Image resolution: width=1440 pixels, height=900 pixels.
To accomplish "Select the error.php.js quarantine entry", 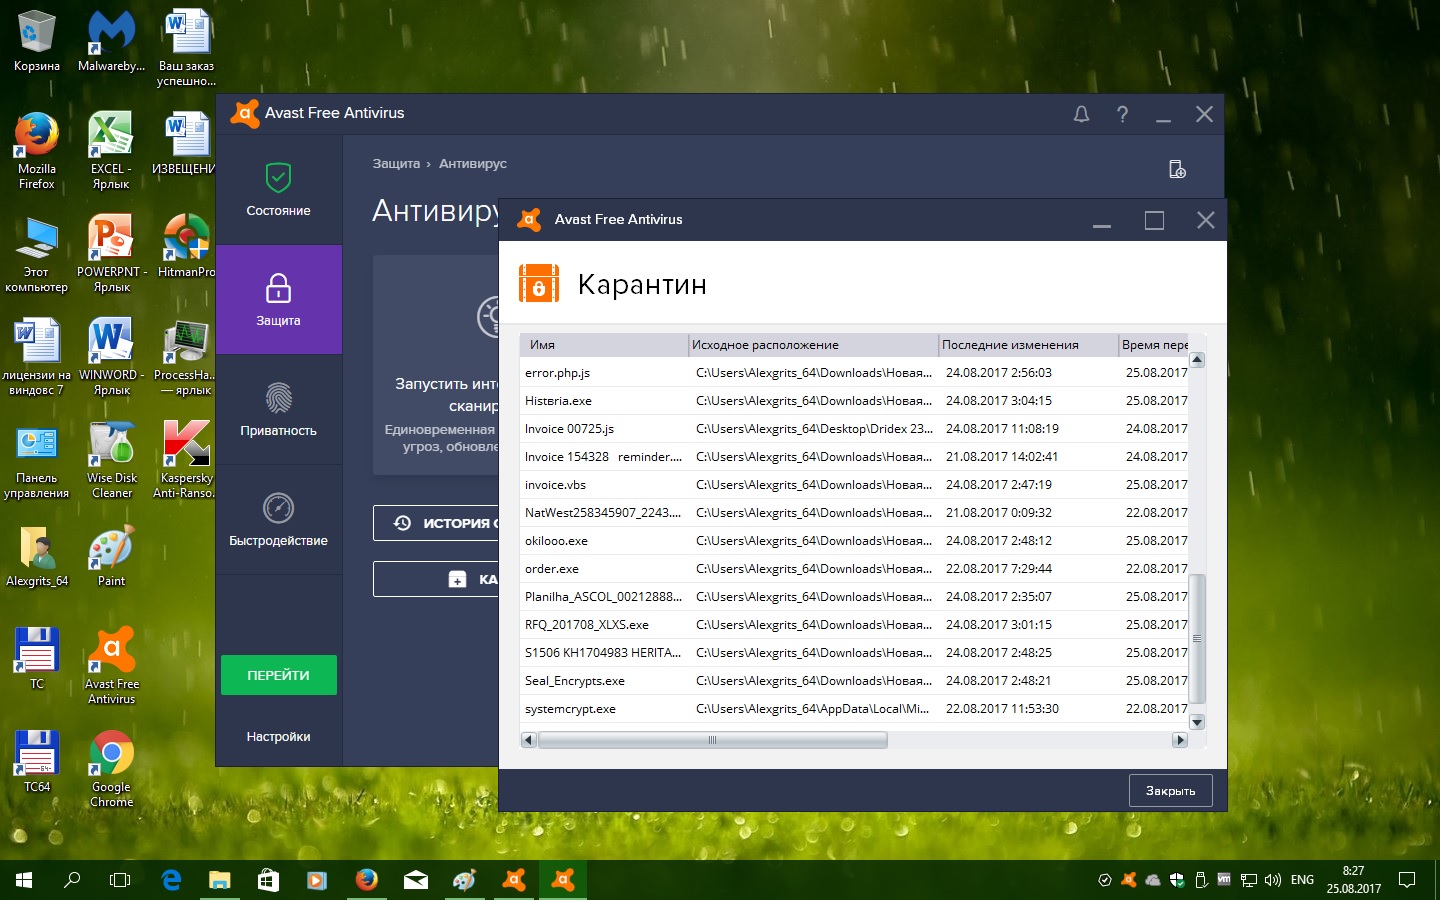I will (x=854, y=373).
